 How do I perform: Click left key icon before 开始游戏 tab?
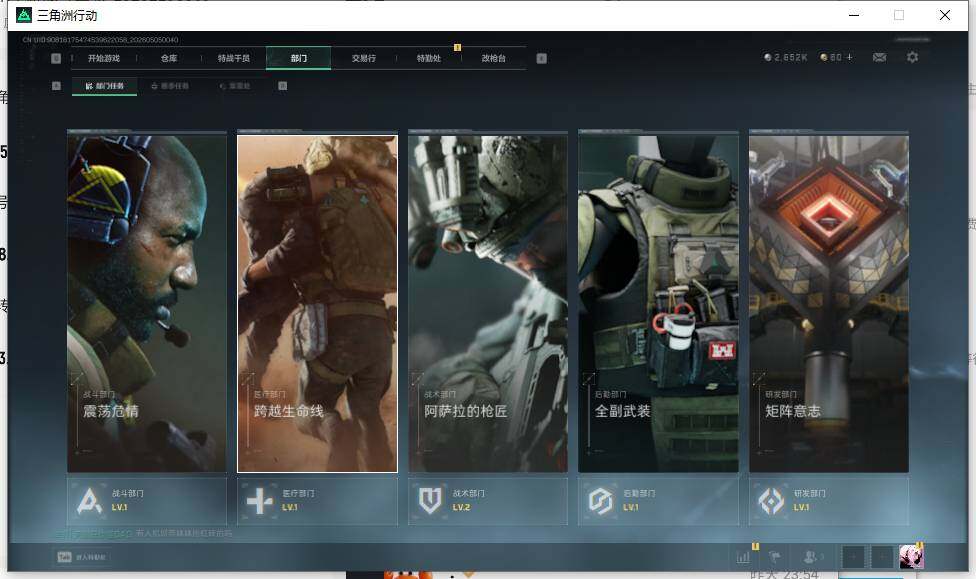point(56,59)
